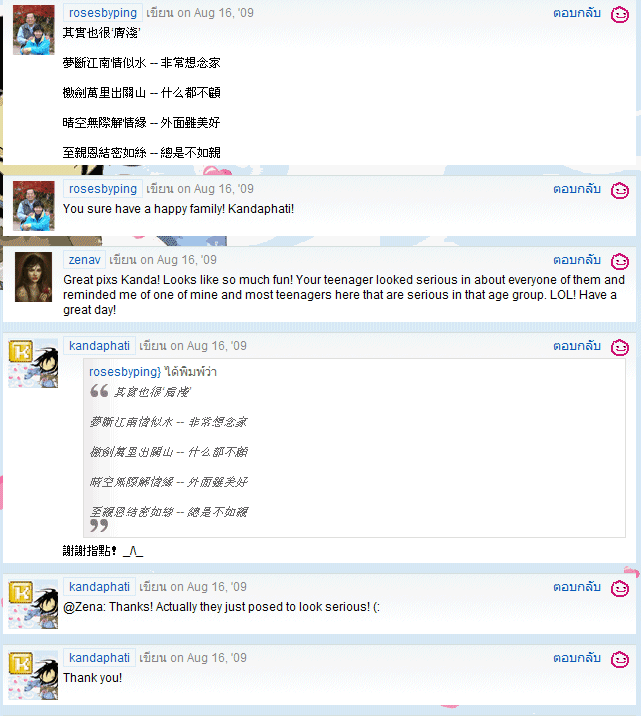Viewport: 641px width, 716px height.
Task: Open kandaphati avatar beside 'Thank you!' comment
Action: point(33,675)
